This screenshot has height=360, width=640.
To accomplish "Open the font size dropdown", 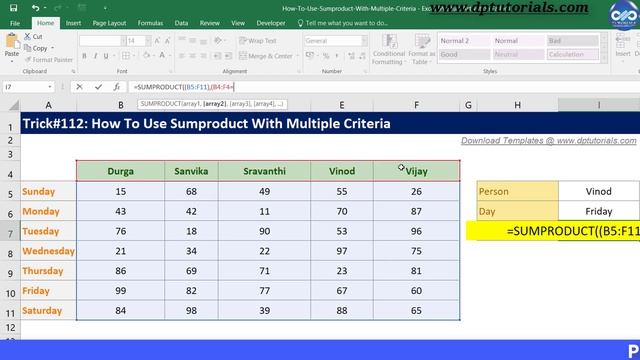I will point(148,41).
